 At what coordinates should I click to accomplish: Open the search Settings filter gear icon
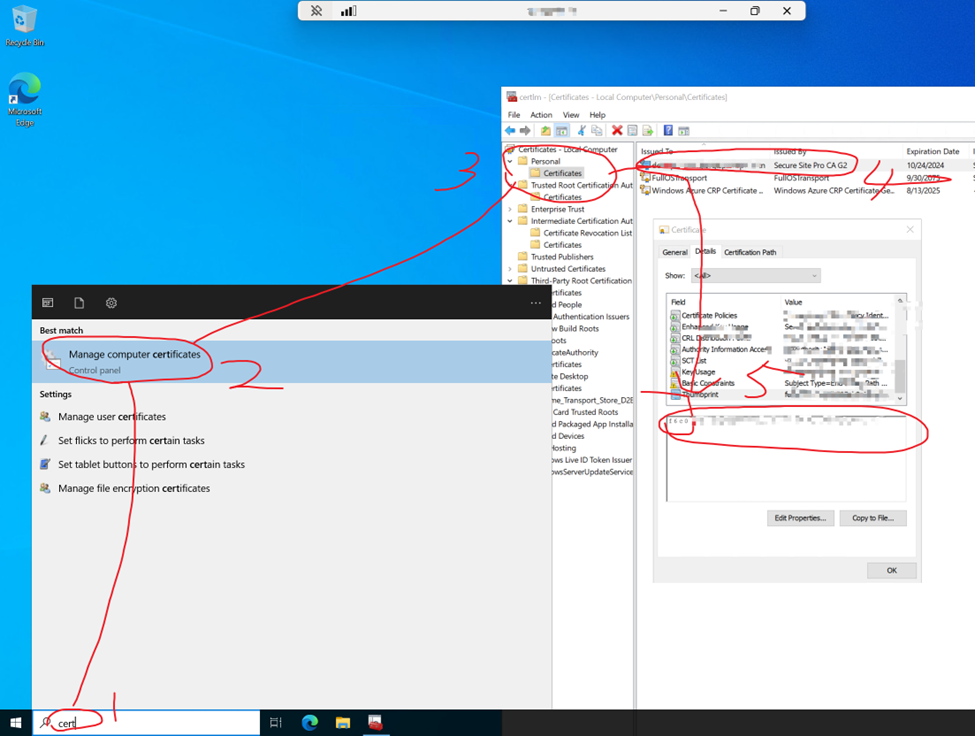111,303
